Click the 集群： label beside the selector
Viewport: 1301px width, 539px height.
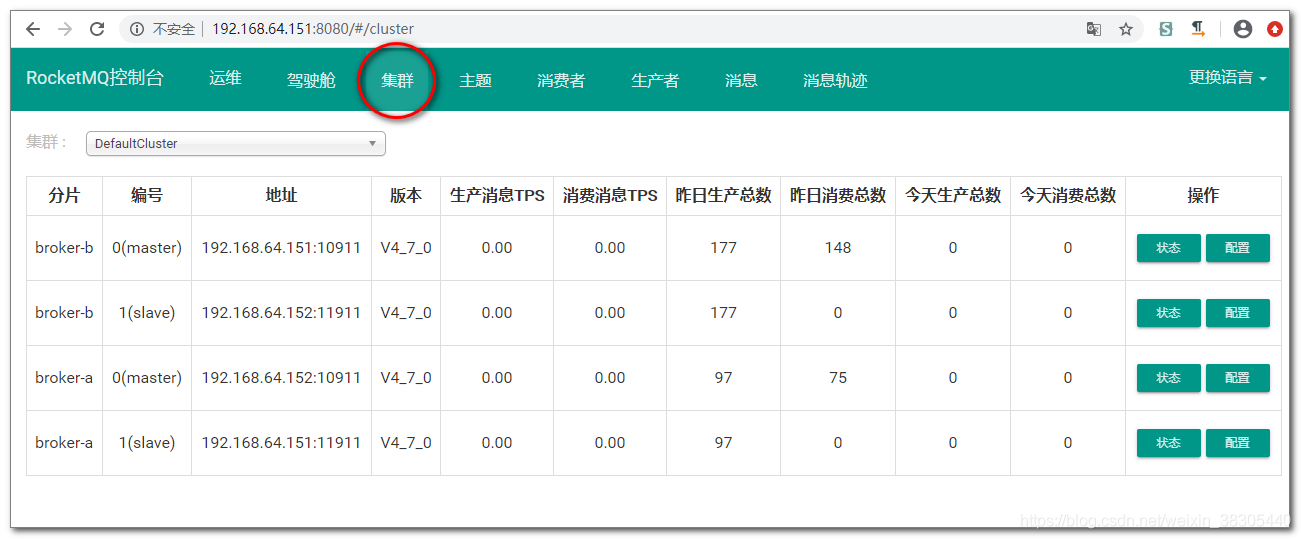pyautogui.click(x=47, y=142)
